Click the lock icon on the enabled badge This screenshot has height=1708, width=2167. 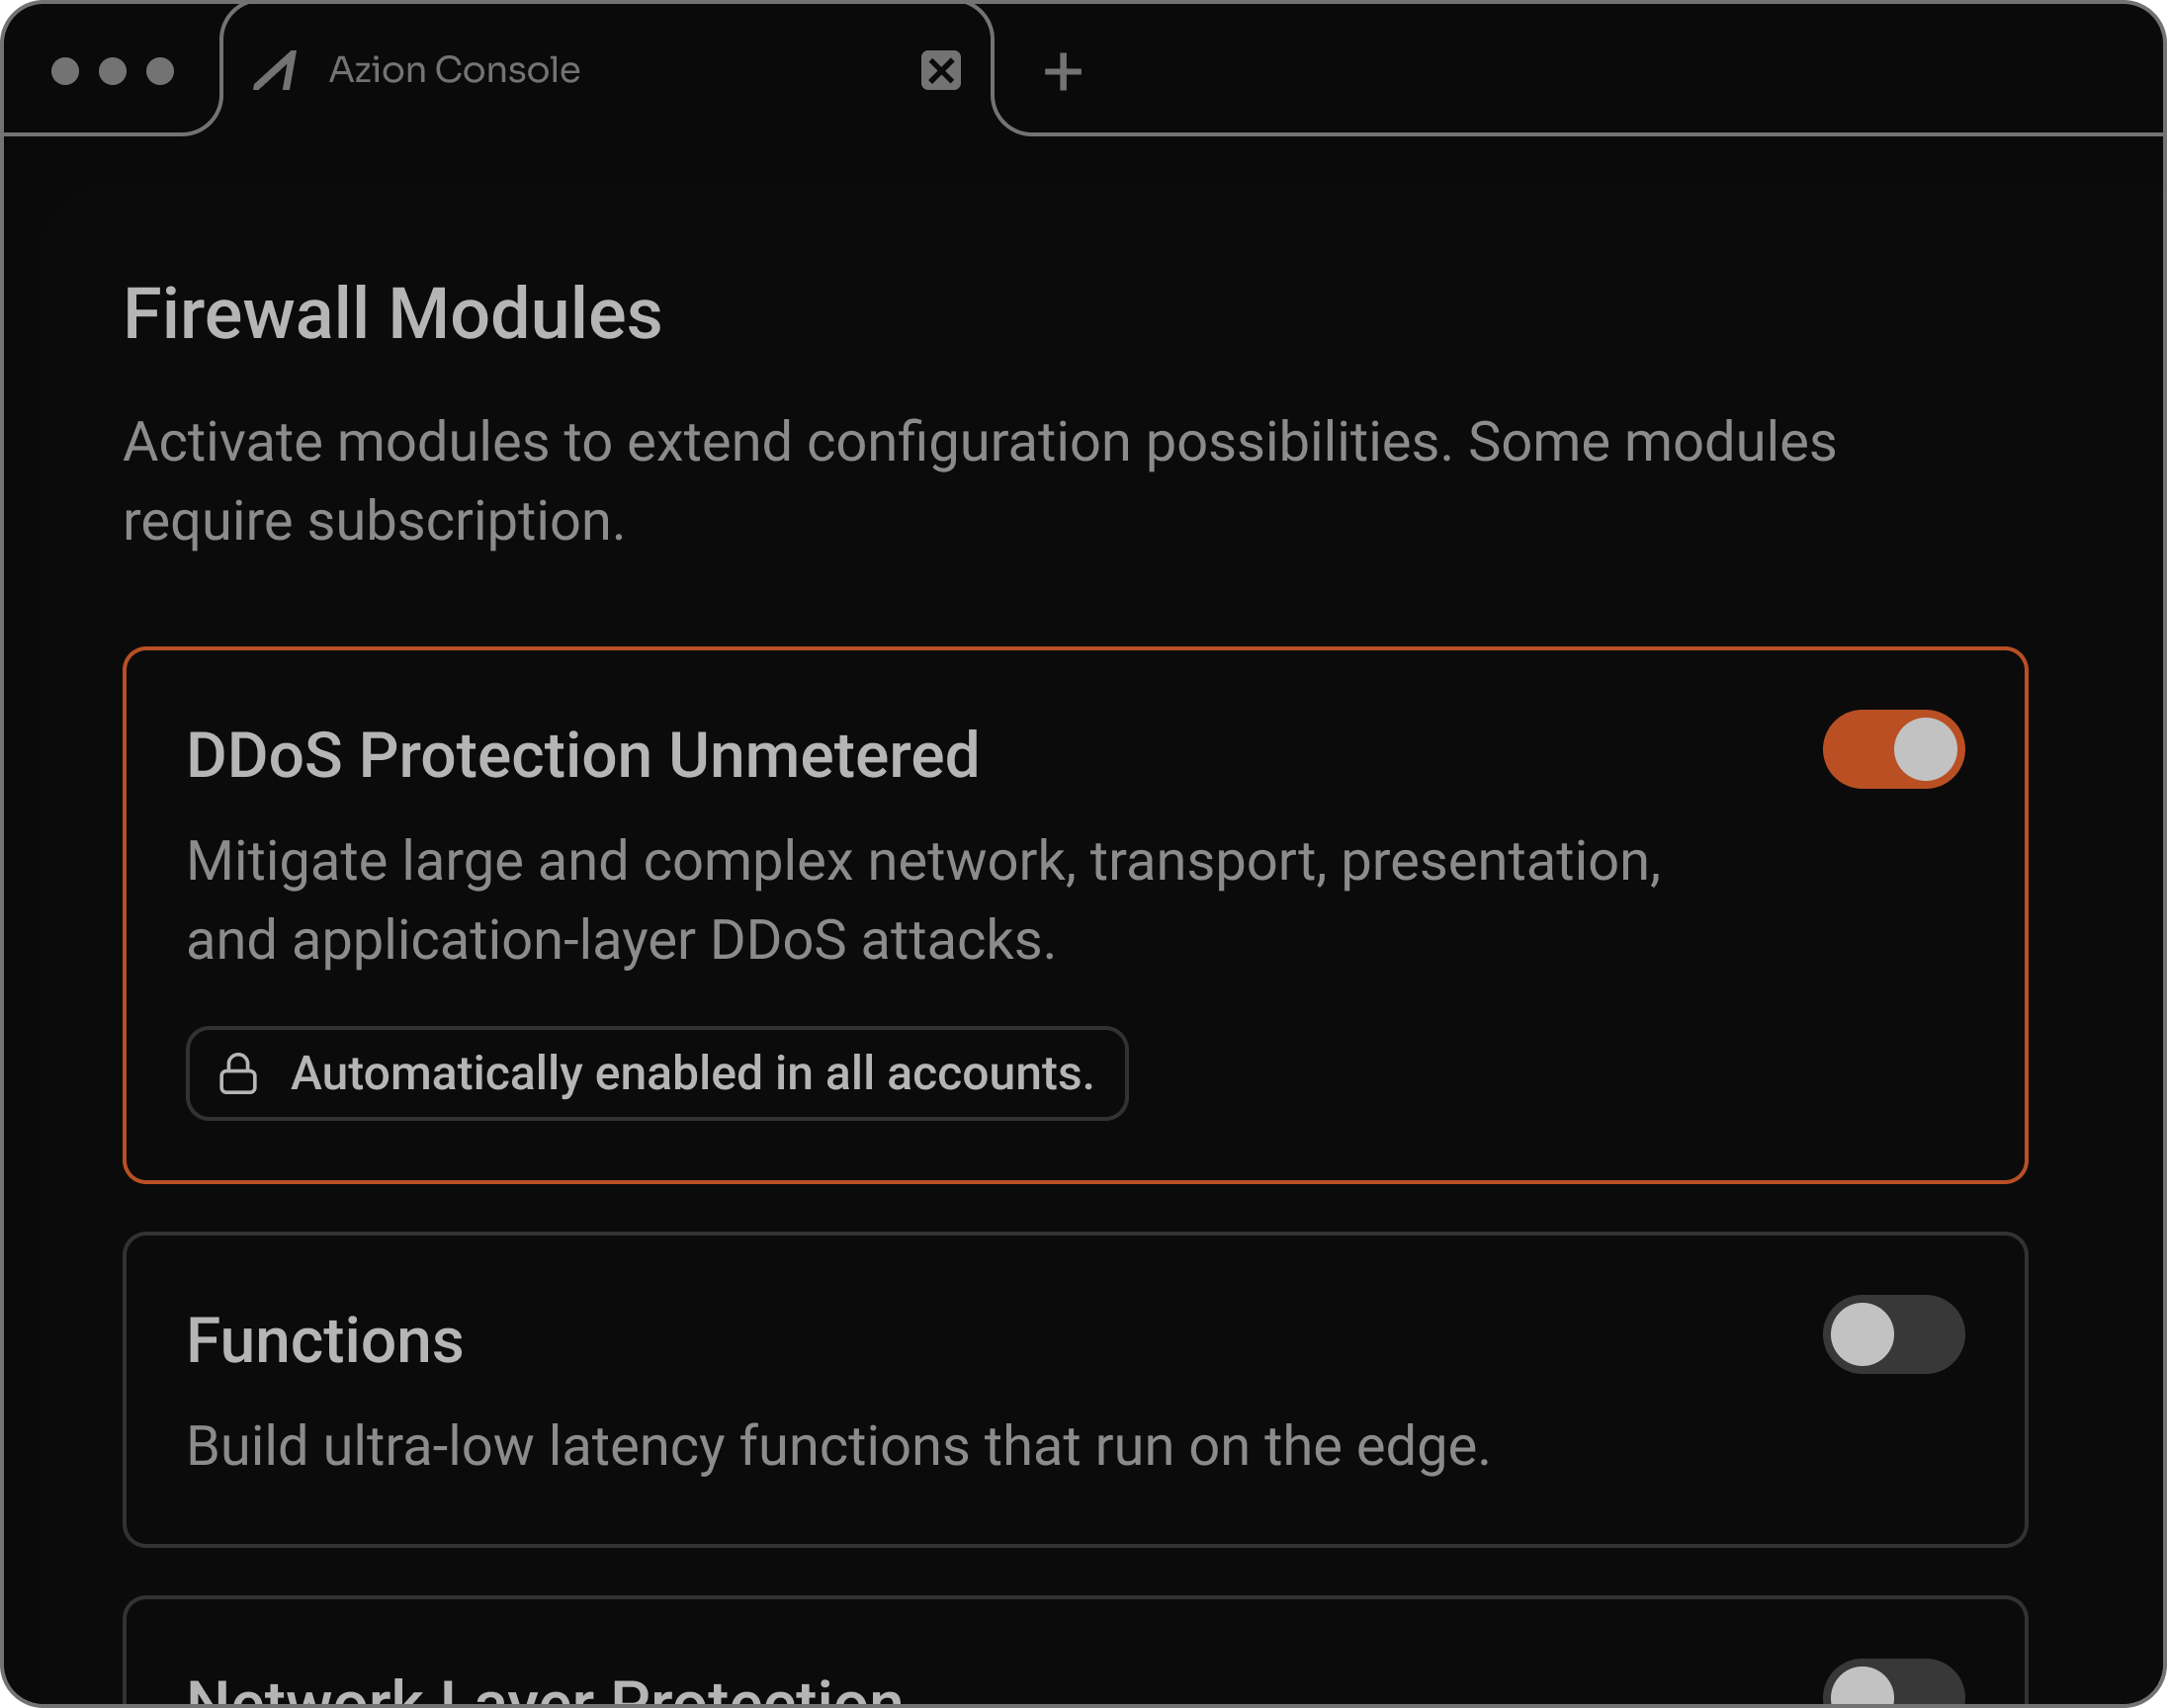[238, 1073]
